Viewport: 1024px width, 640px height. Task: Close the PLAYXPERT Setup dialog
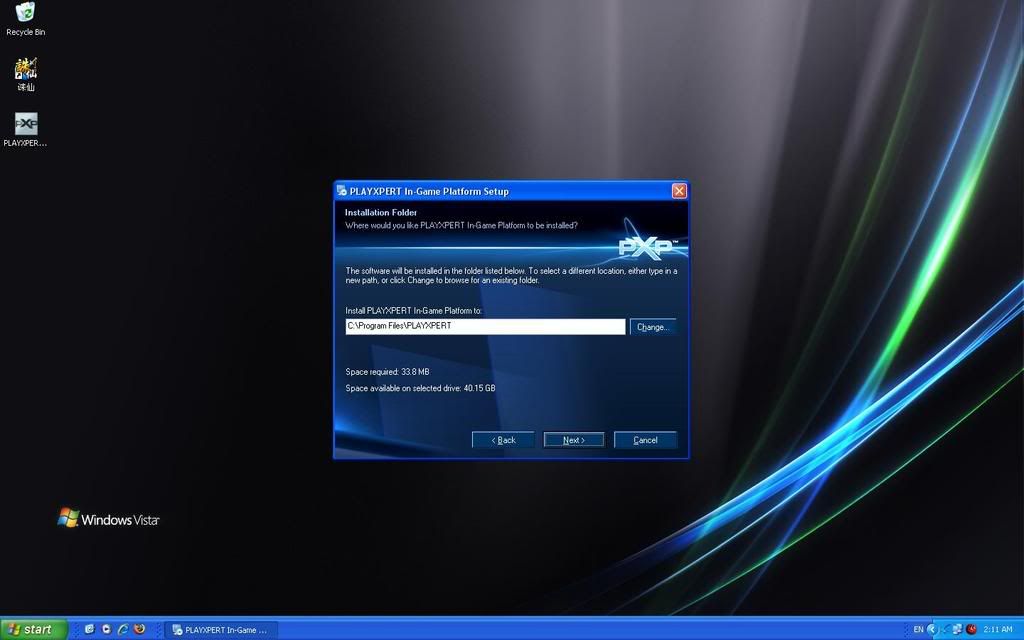[679, 191]
